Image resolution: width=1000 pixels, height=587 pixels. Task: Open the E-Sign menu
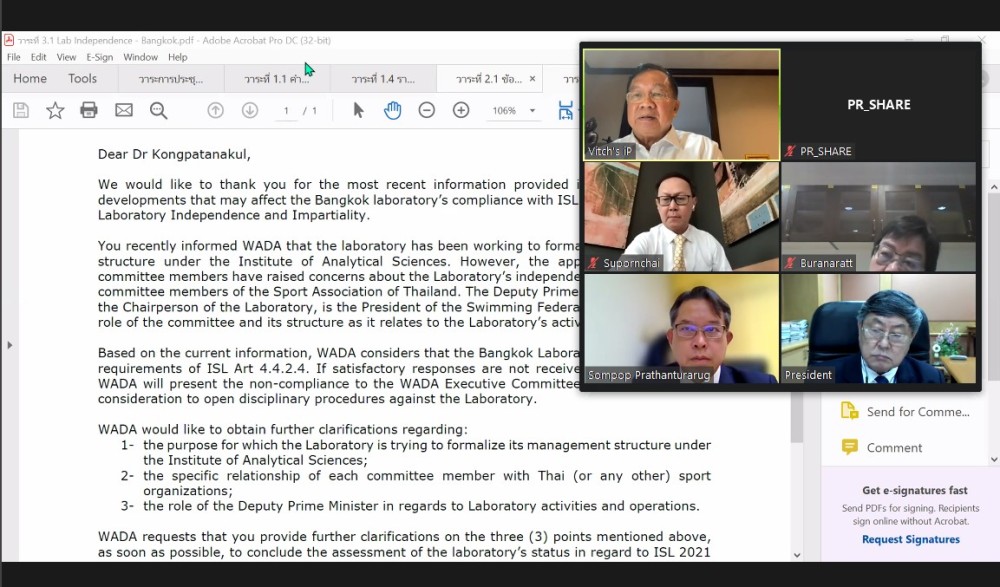click(x=99, y=57)
